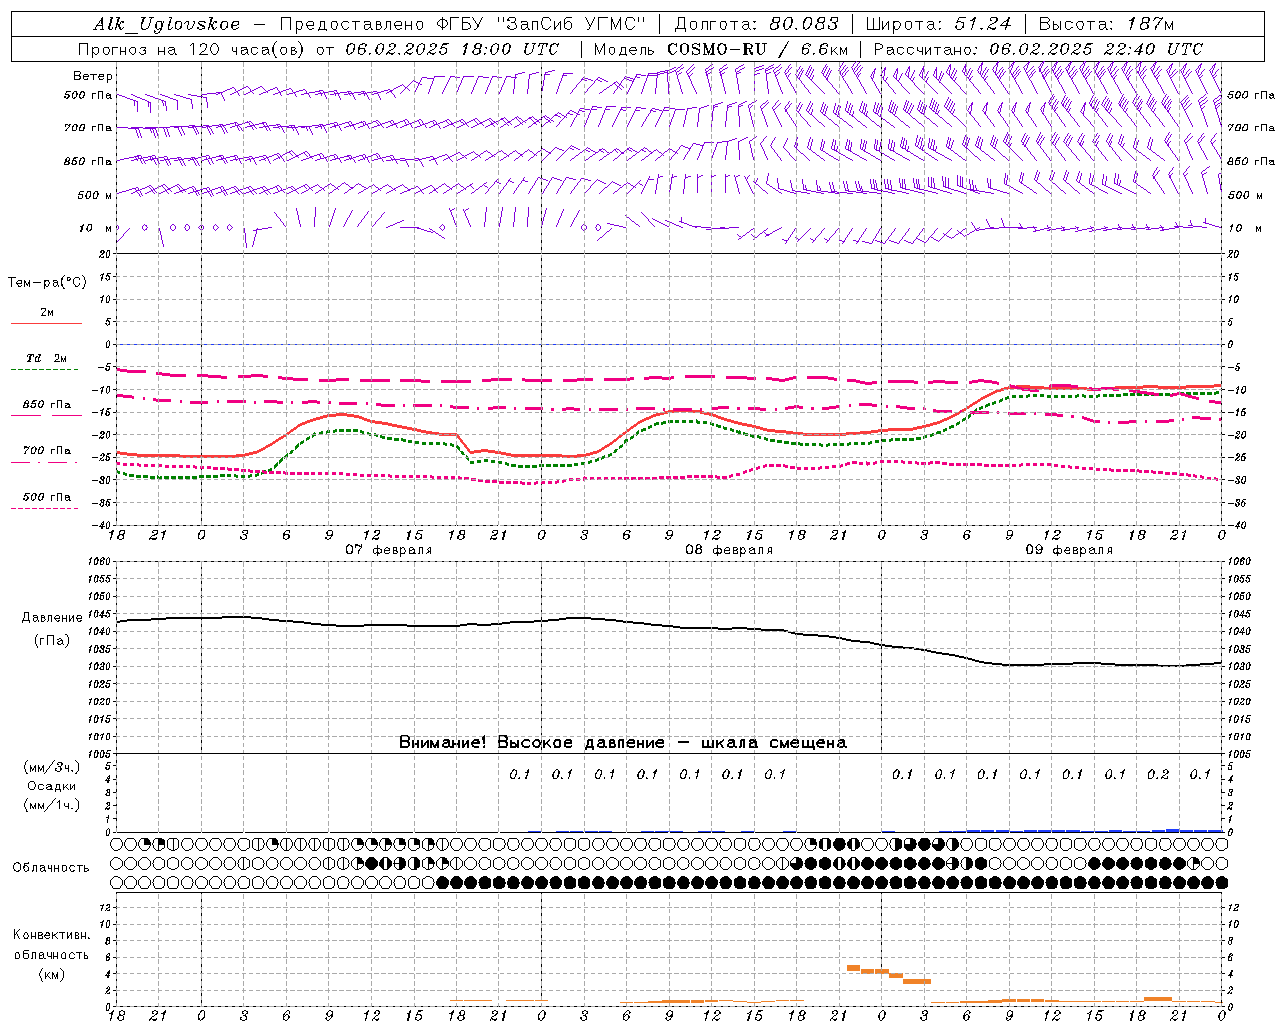Image resolution: width=1280 pixels, height=1024 pixels.
Task: Click the Конвективн. облачность label
Action: pyautogui.click(x=51, y=944)
